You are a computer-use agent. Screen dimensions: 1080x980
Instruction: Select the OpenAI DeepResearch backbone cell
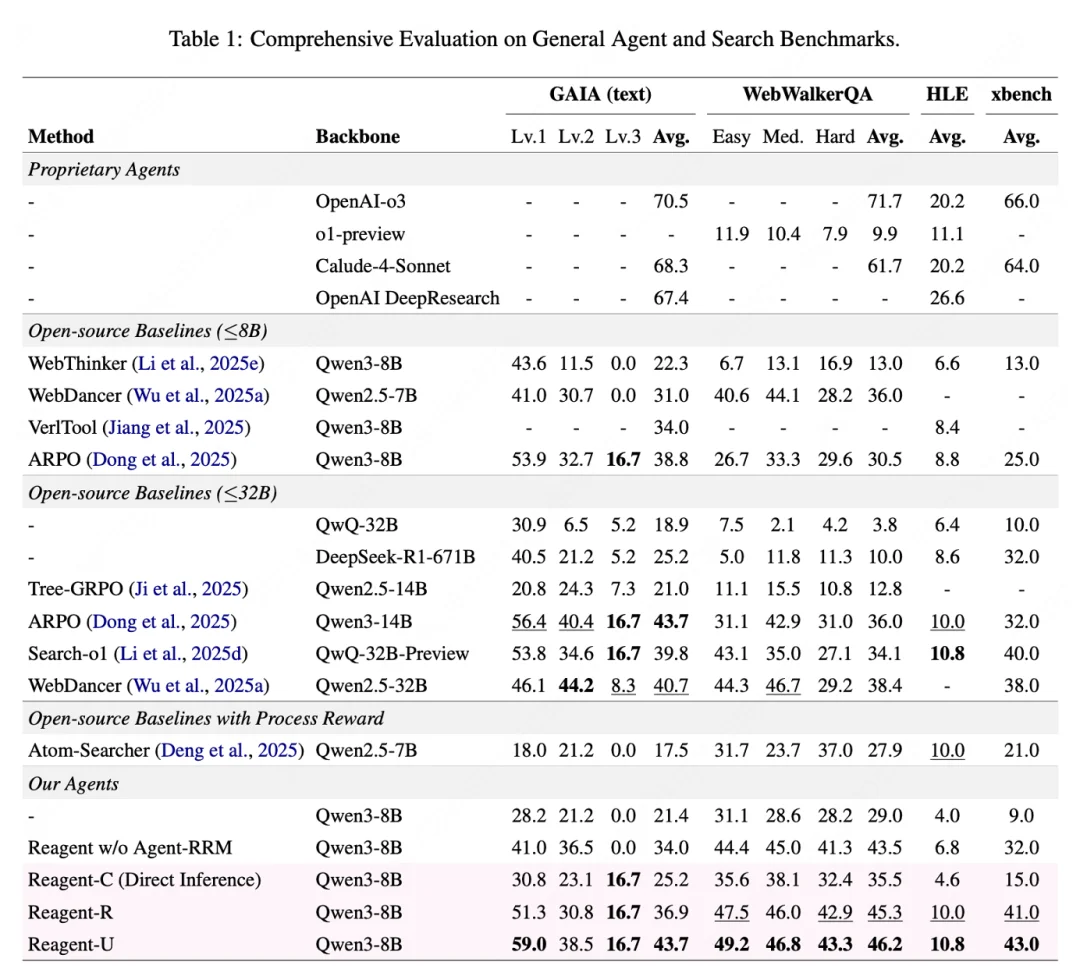click(x=407, y=298)
